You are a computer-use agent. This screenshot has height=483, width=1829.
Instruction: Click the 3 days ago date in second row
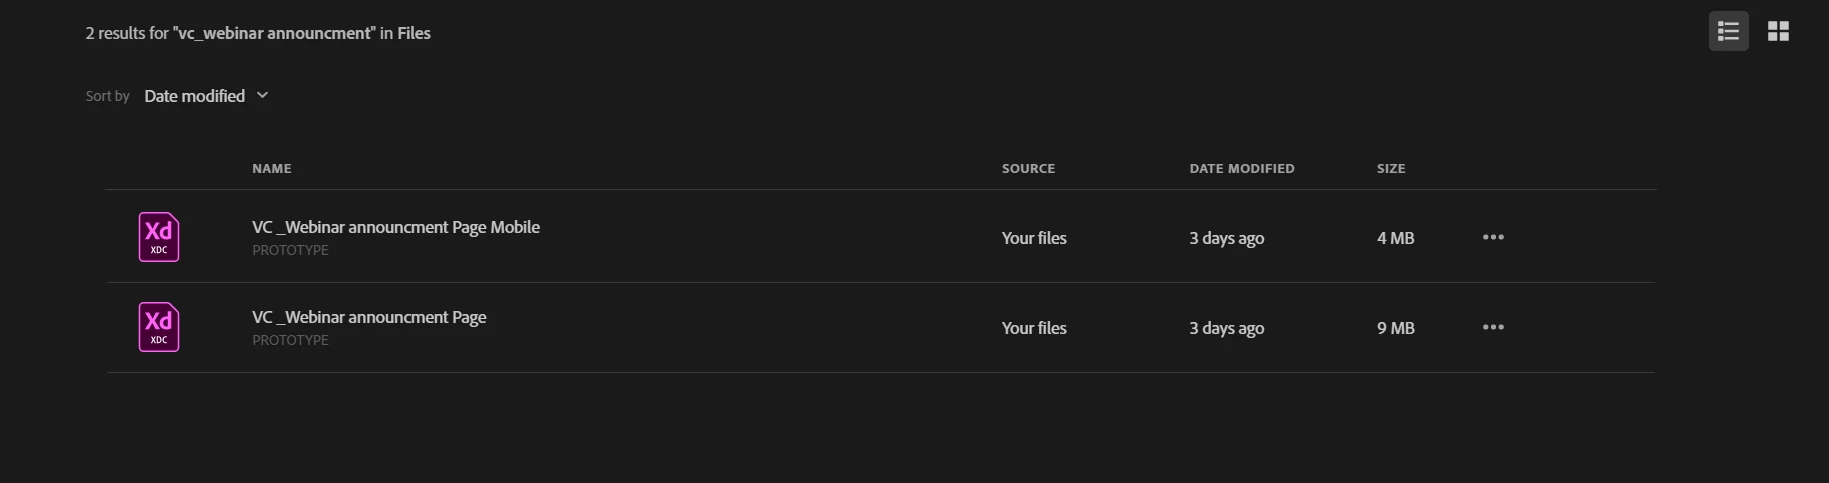(1226, 328)
